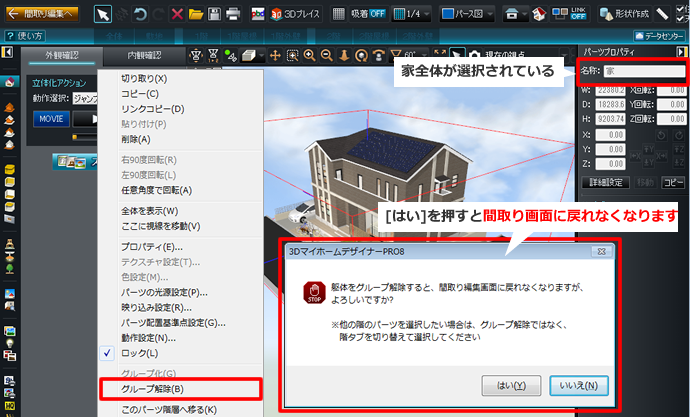The image size is (690, 417).
Task: Click the movie playback slider bar
Action: click(85, 135)
